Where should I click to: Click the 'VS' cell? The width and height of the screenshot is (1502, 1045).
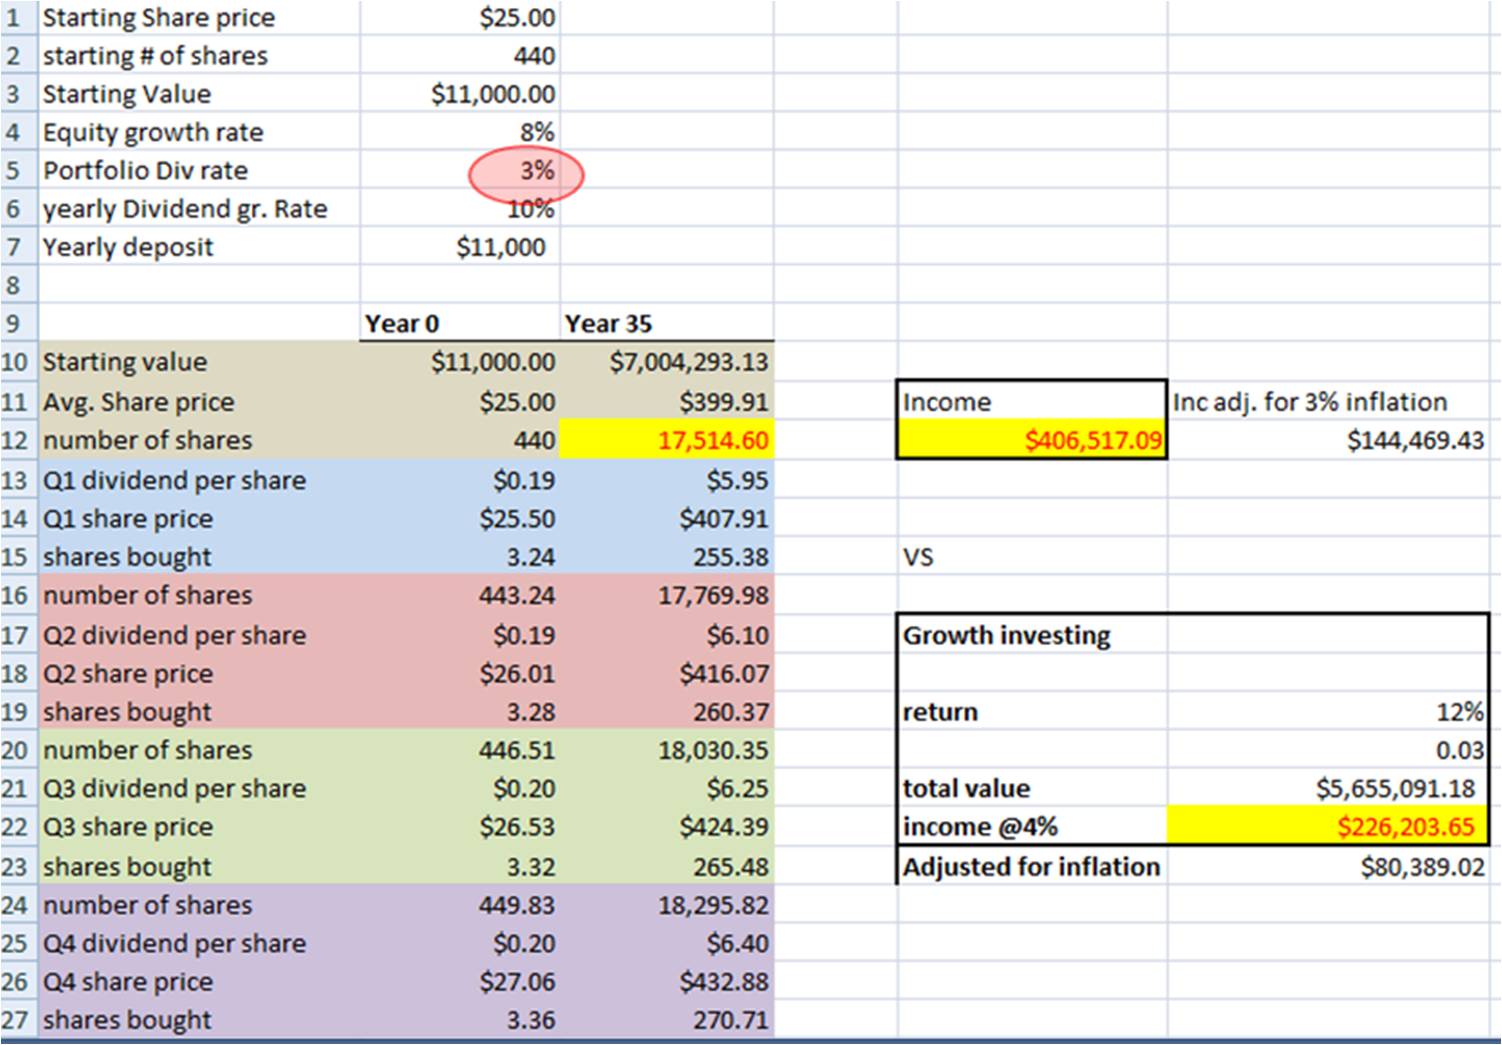point(1031,557)
